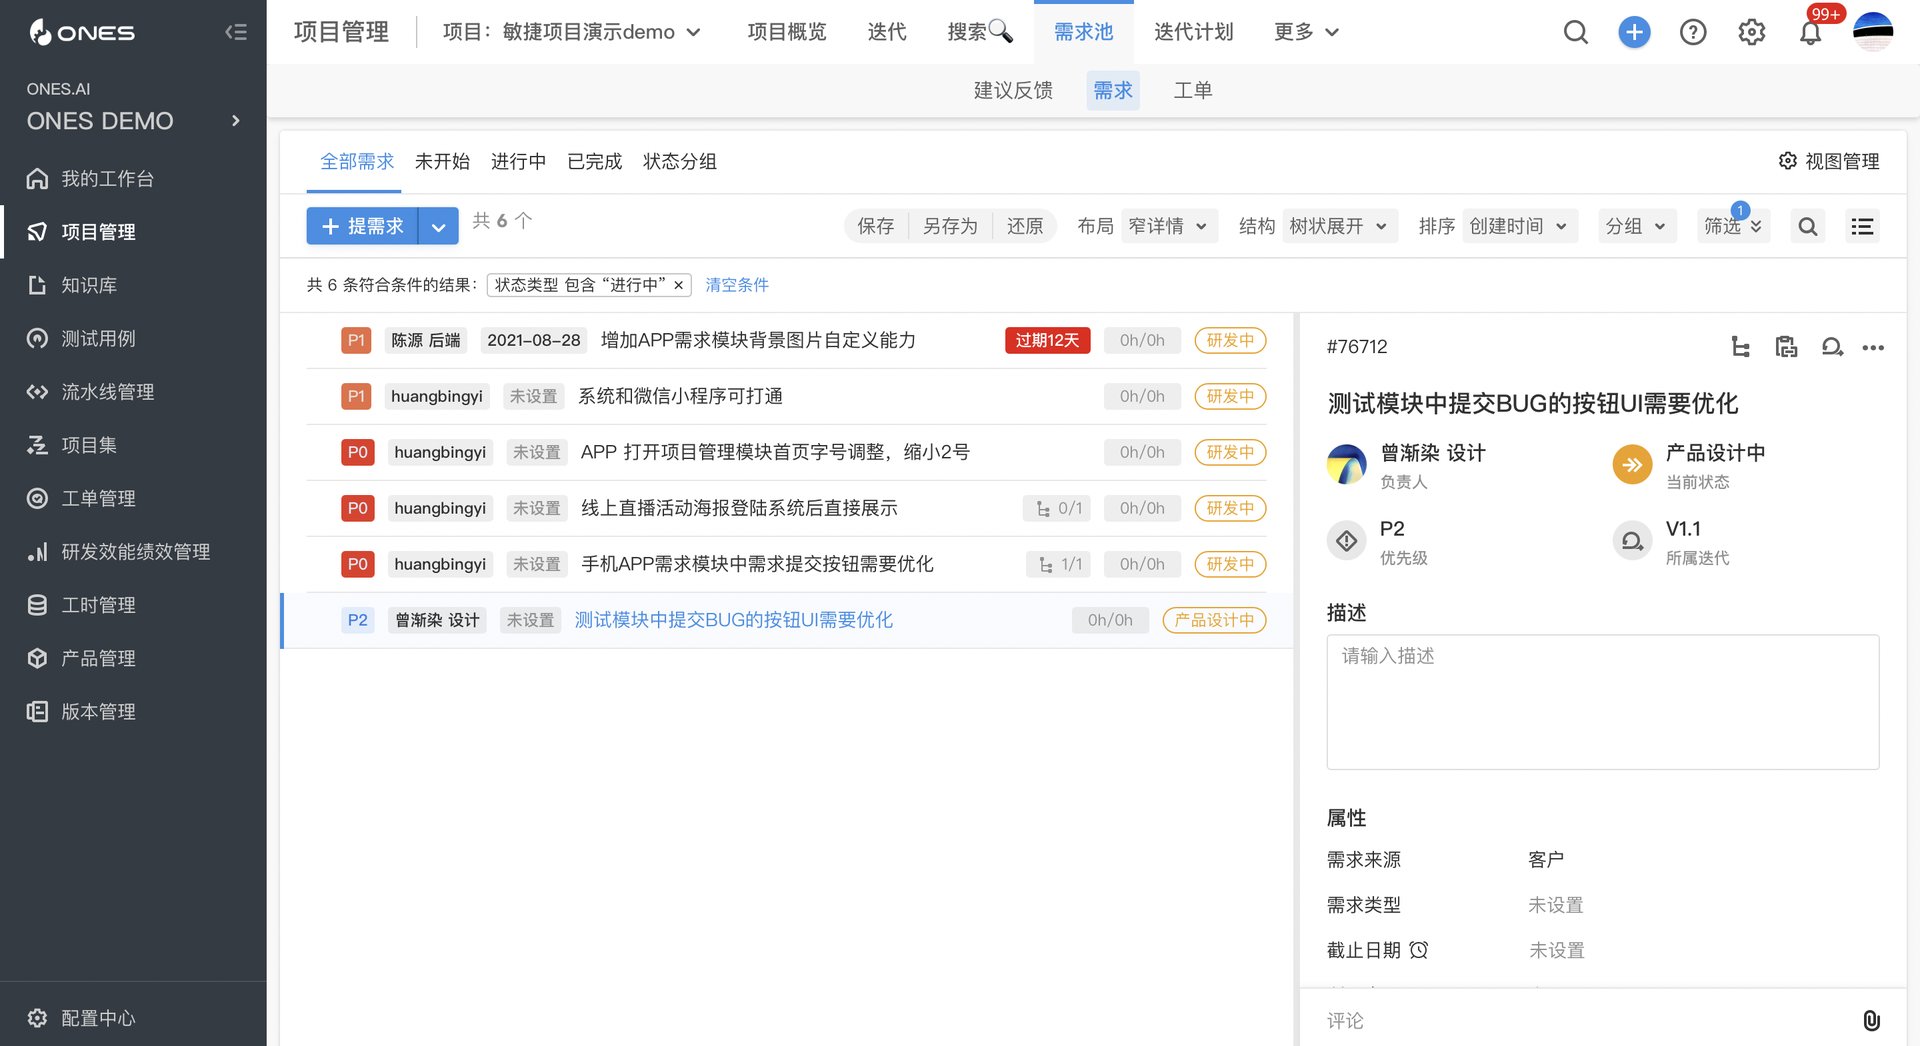
Task: Click 清空条件 to clear filters
Action: 737,285
